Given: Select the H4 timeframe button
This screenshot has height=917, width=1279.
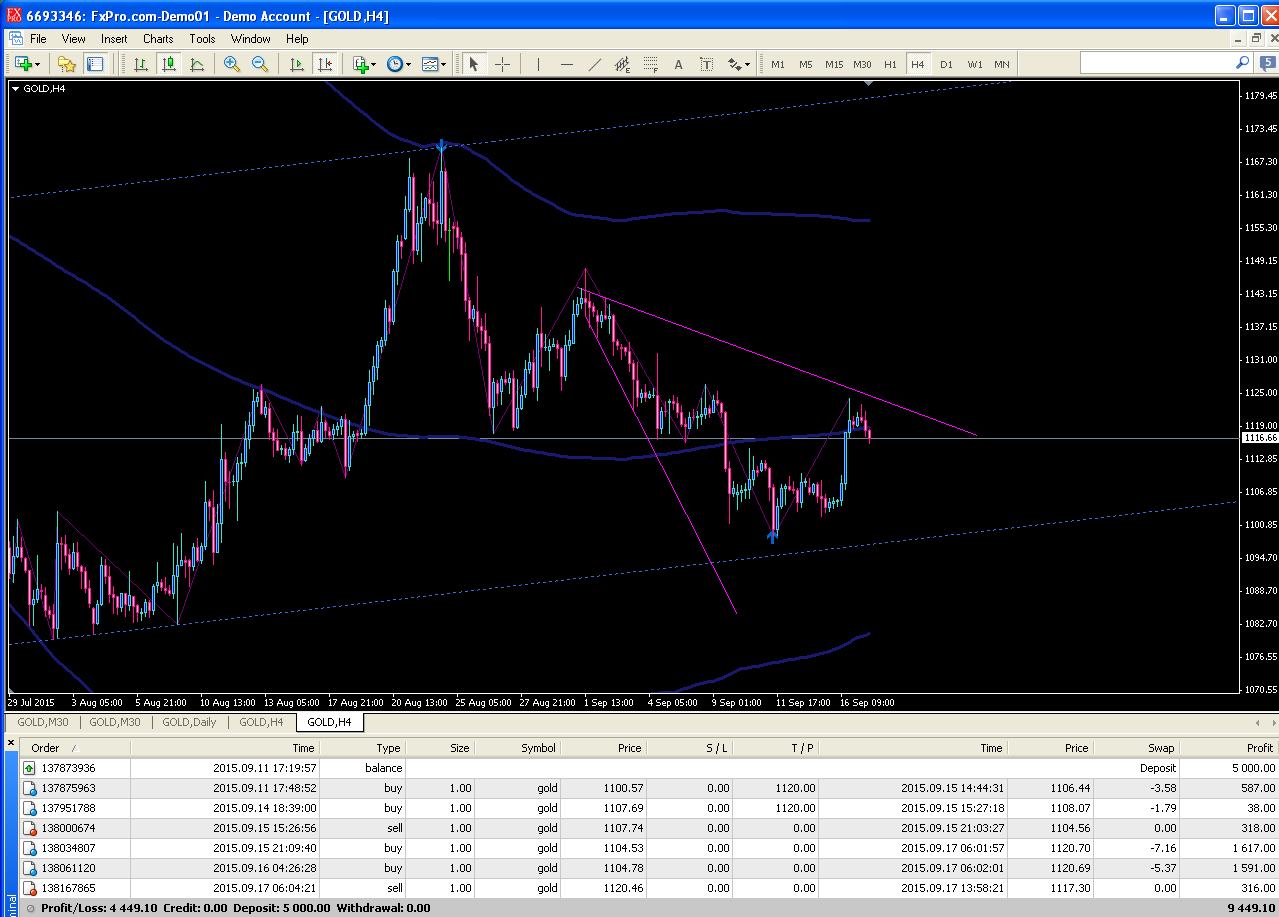Looking at the screenshot, I should (918, 64).
